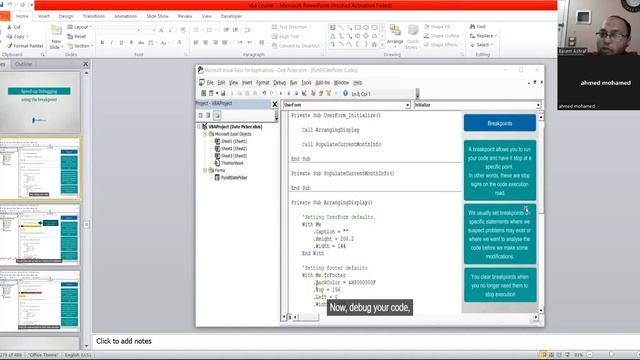Toggle Align Text Left in ribbon
Image resolution: width=640 pixels, height=360 pixels.
tap(196, 42)
